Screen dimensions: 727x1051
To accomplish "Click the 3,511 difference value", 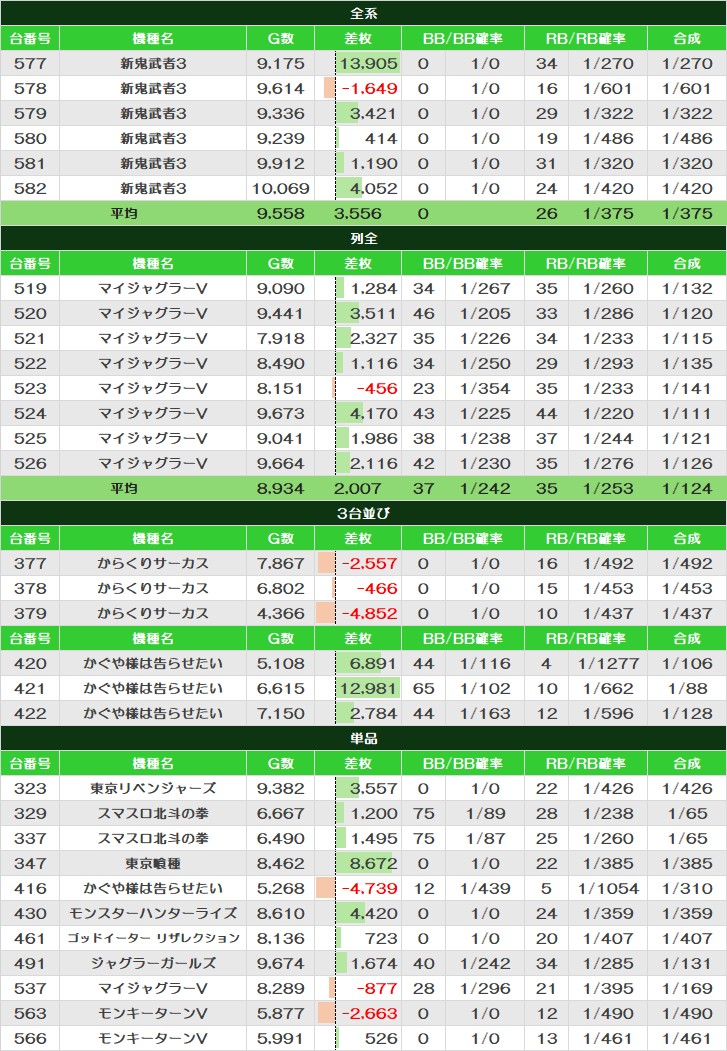I will point(373,314).
